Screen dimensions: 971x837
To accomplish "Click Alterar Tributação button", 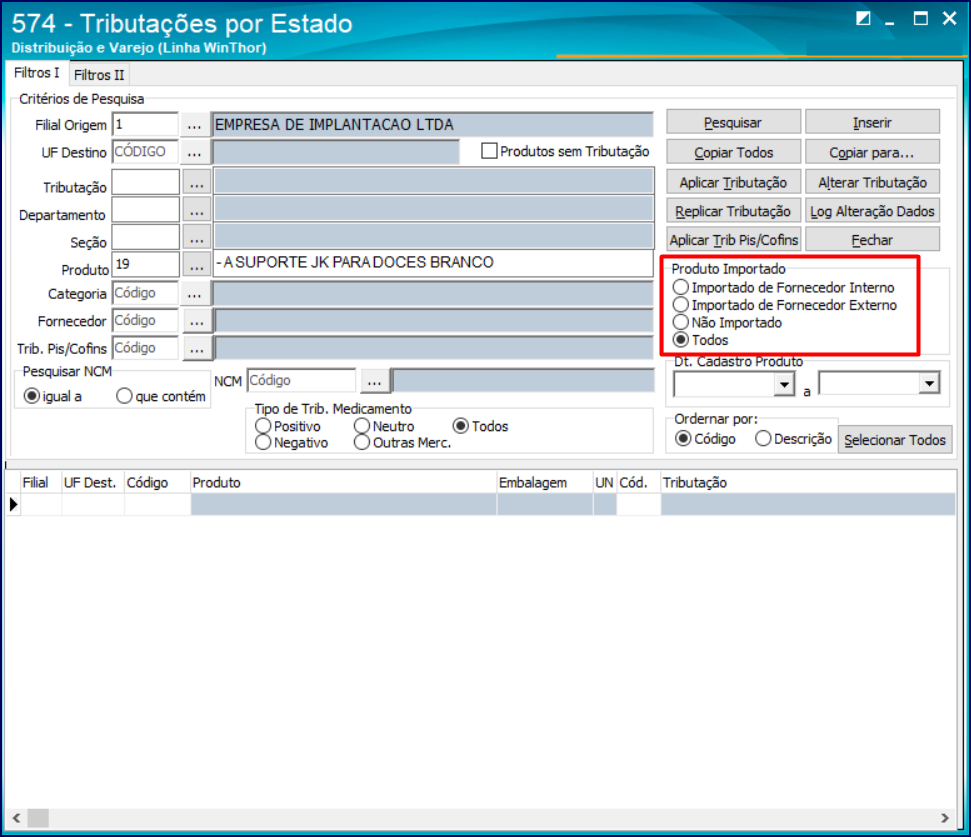I will click(x=872, y=183).
